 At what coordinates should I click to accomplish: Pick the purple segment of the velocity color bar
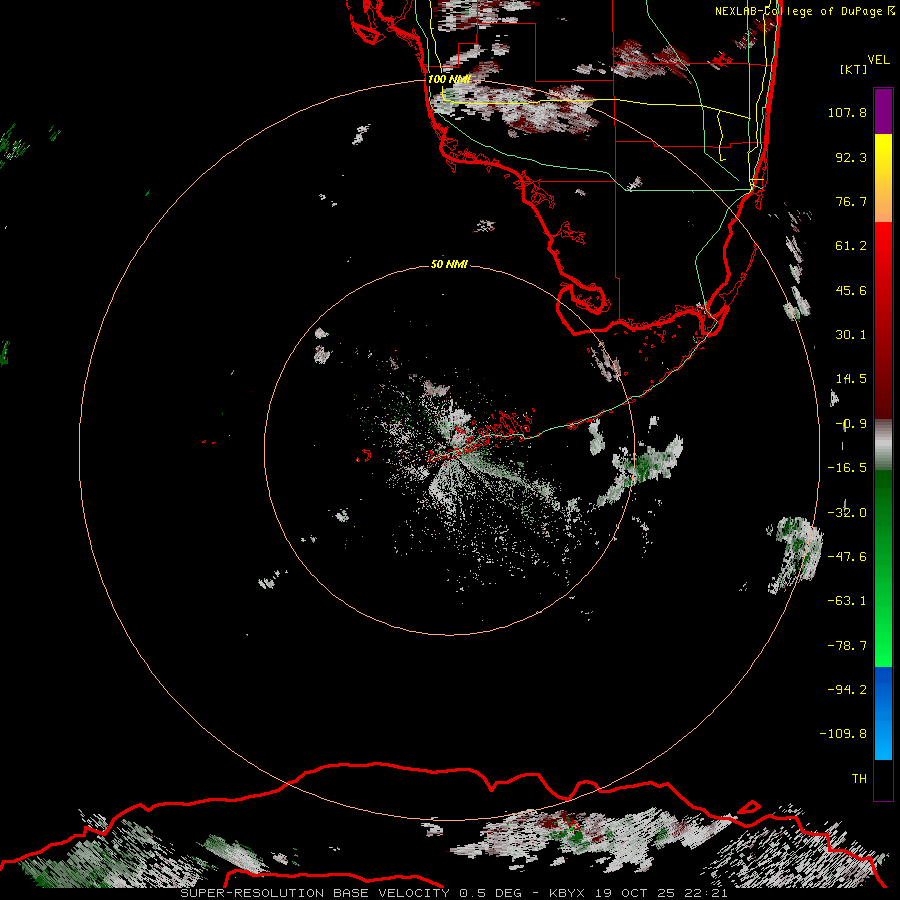coord(883,111)
